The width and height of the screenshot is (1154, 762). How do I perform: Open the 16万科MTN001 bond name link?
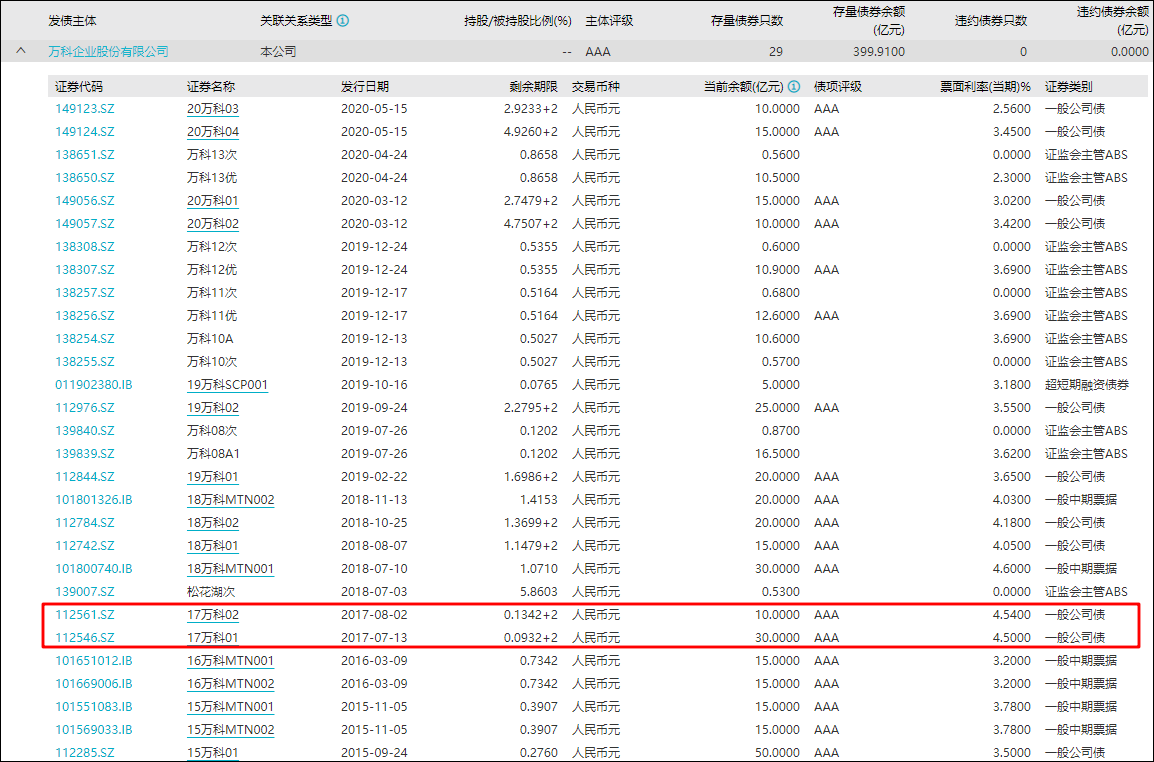tap(230, 661)
